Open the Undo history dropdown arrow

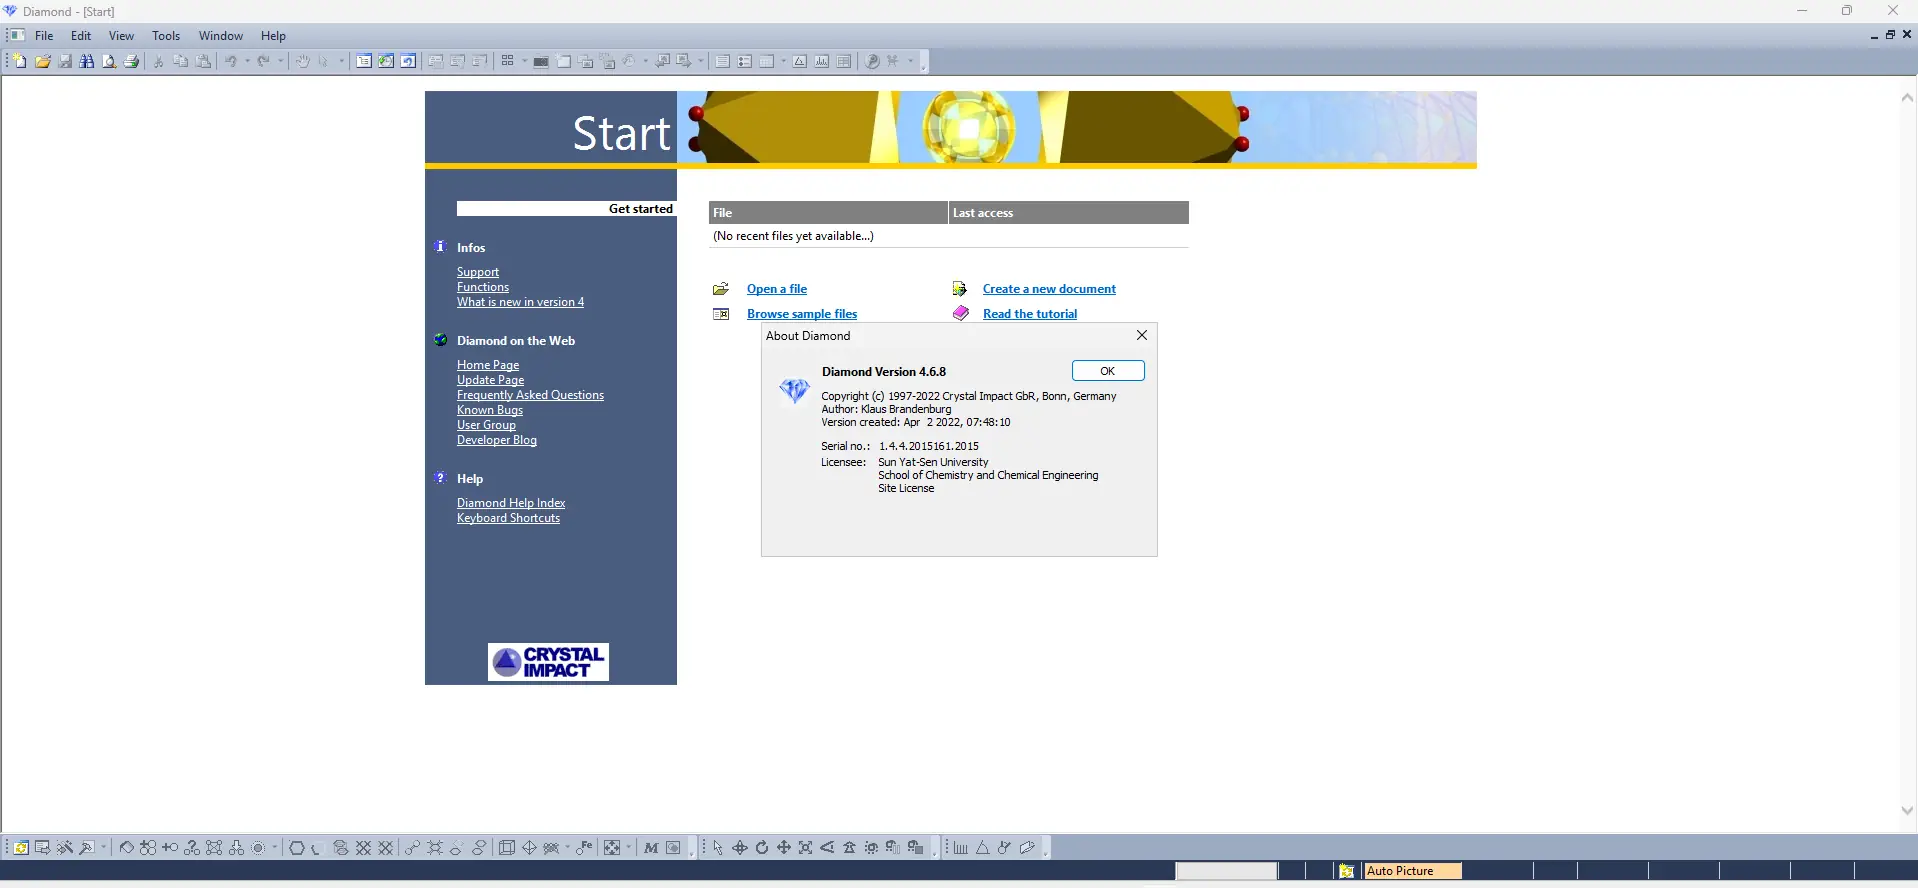247,61
